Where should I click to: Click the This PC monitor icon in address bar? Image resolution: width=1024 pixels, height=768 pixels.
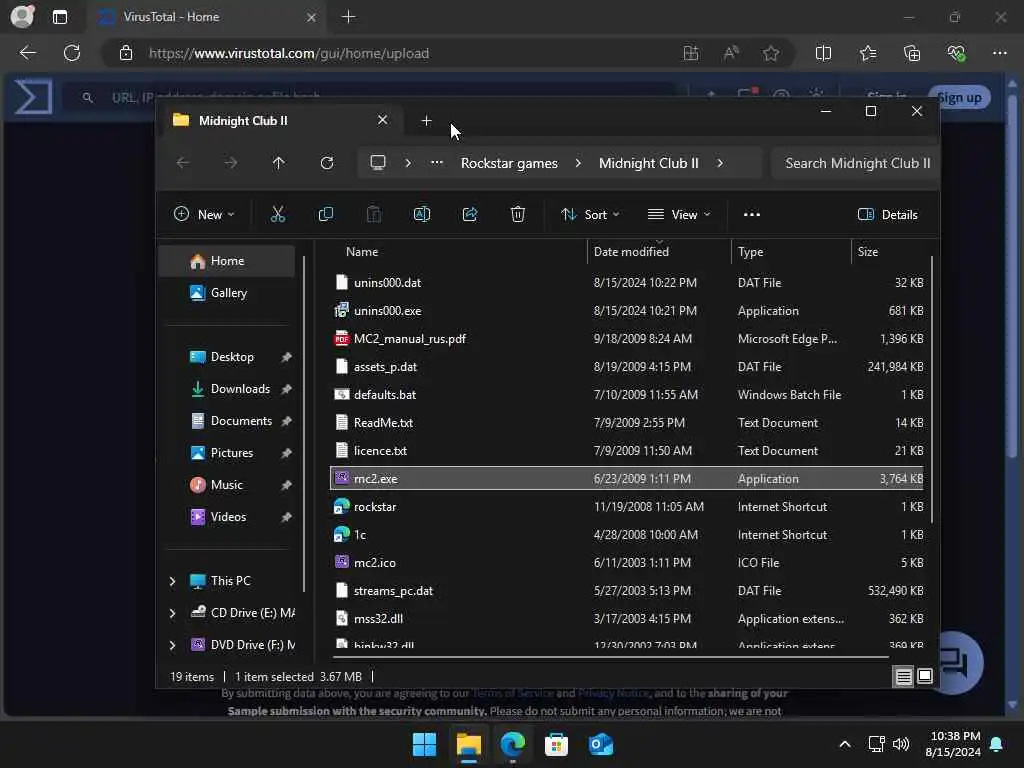[x=377, y=162]
